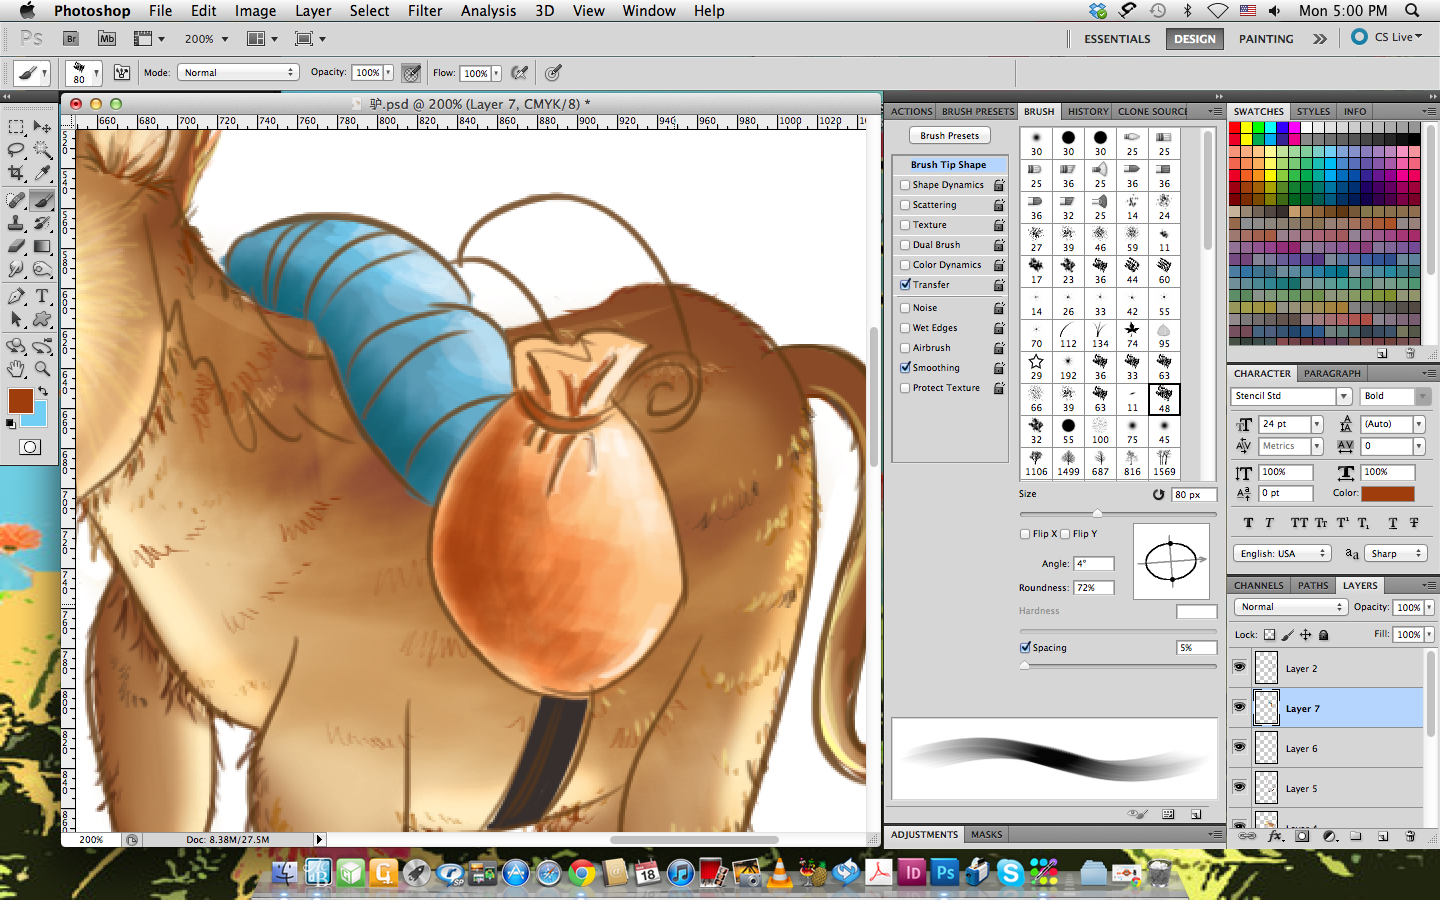Select the Eraser tool

16,246
